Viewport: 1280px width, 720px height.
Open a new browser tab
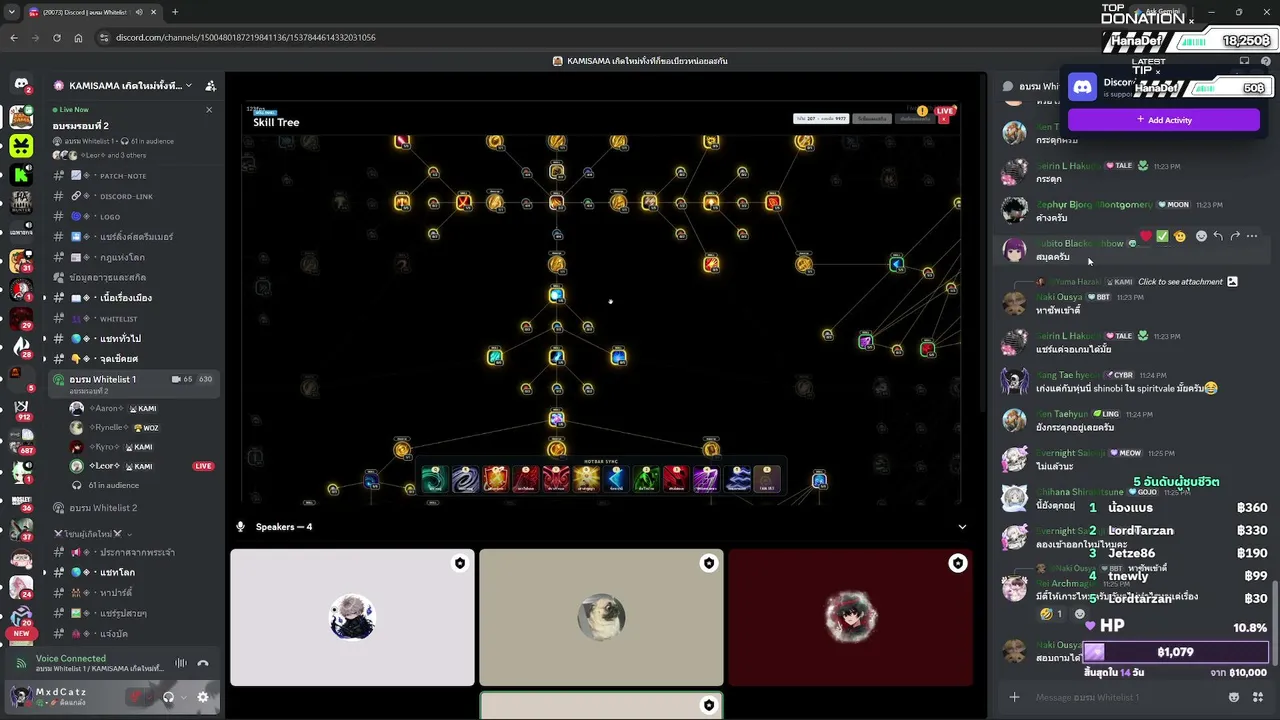coord(175,12)
